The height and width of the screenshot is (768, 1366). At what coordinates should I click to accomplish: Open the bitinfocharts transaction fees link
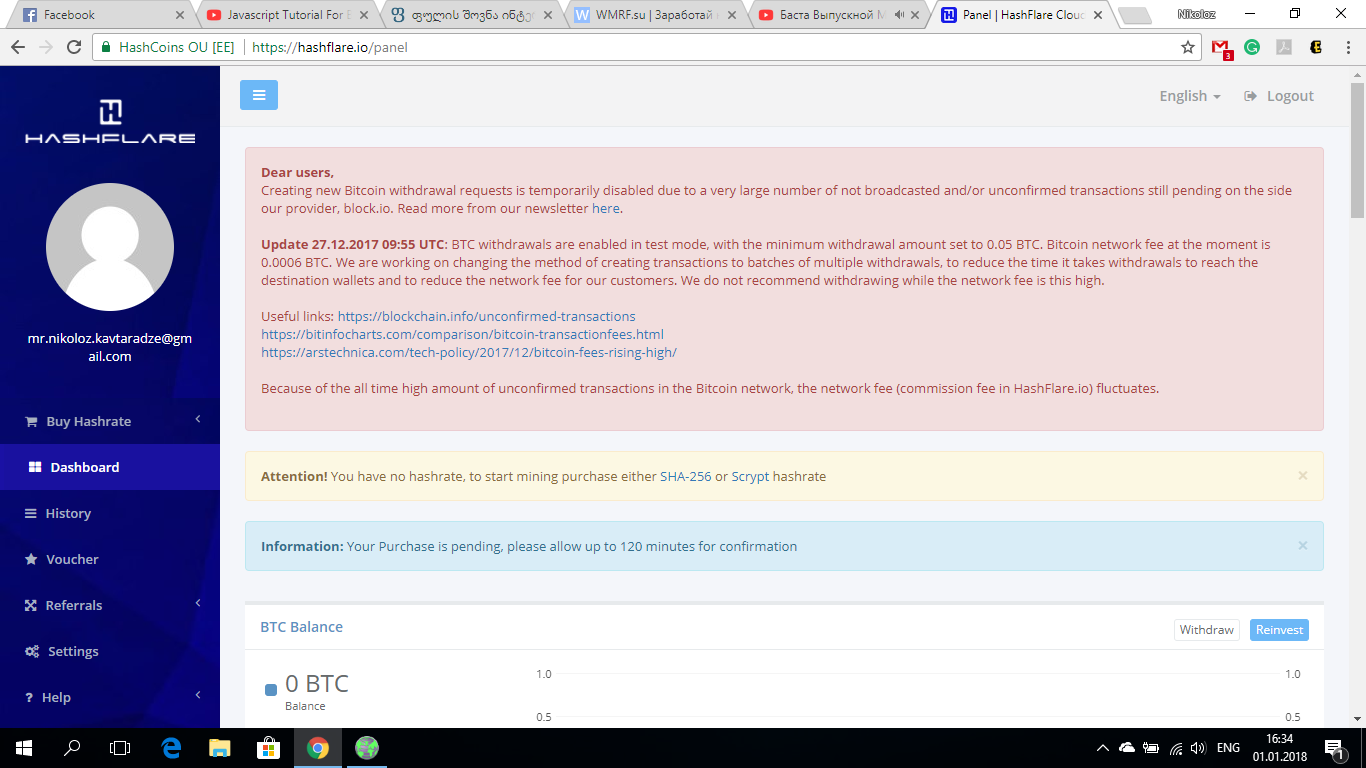pyautogui.click(x=462, y=334)
